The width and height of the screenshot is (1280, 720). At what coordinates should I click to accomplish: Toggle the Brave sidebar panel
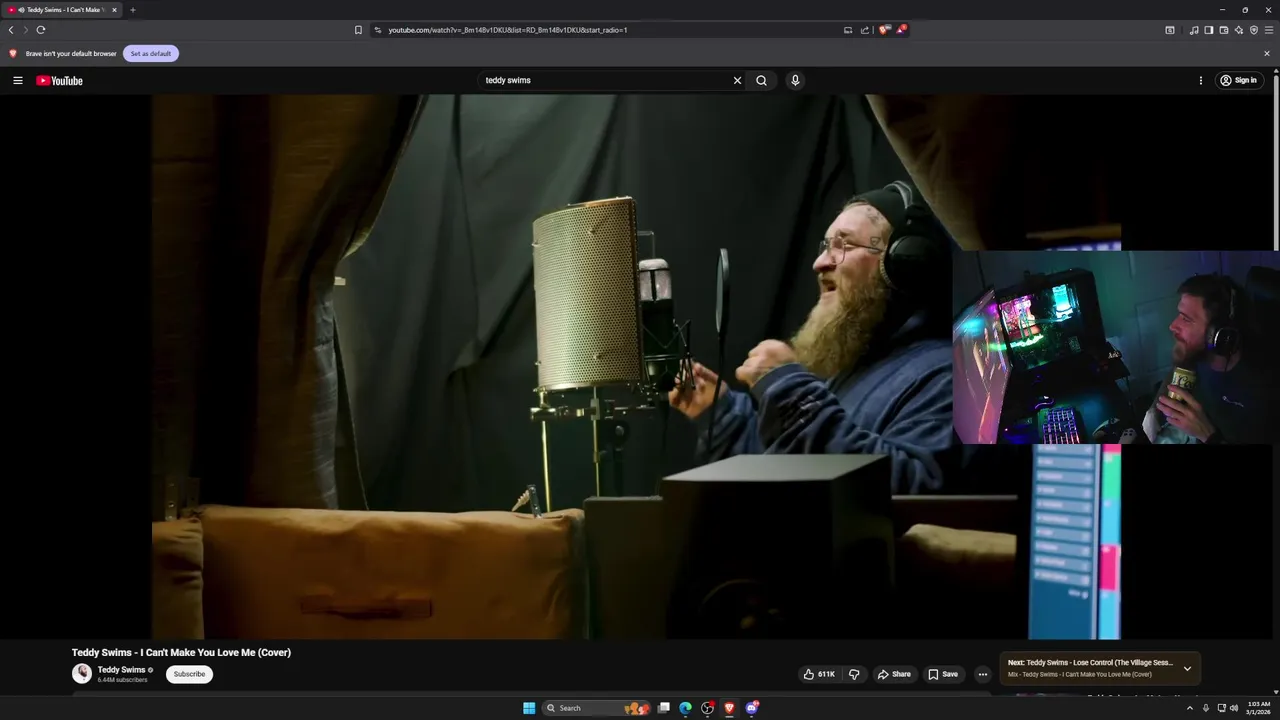[1209, 30]
